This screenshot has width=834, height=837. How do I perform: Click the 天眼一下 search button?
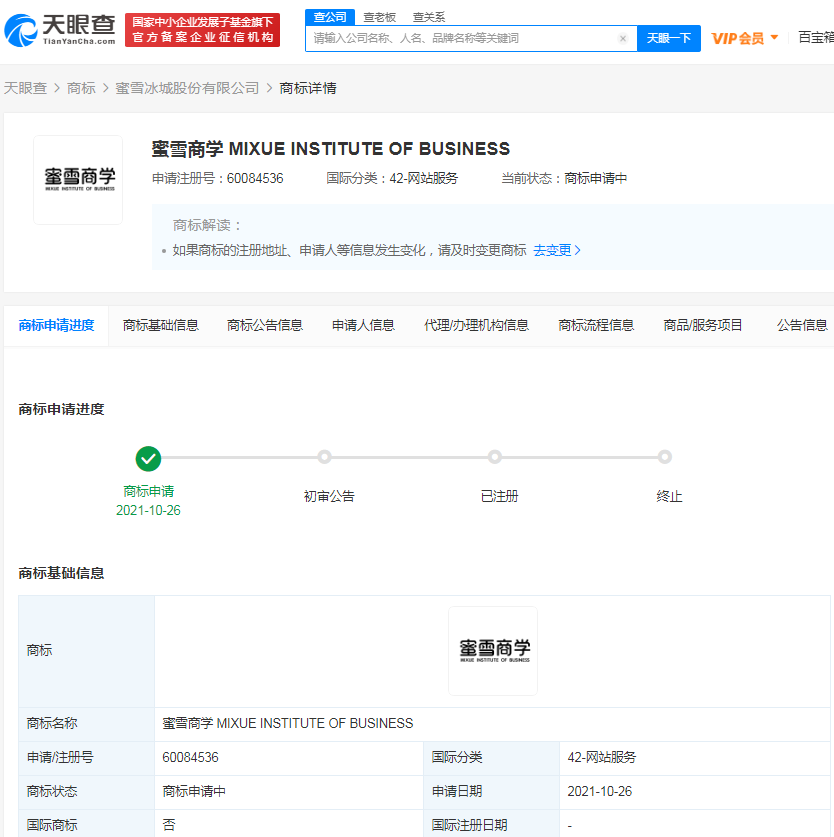(669, 38)
